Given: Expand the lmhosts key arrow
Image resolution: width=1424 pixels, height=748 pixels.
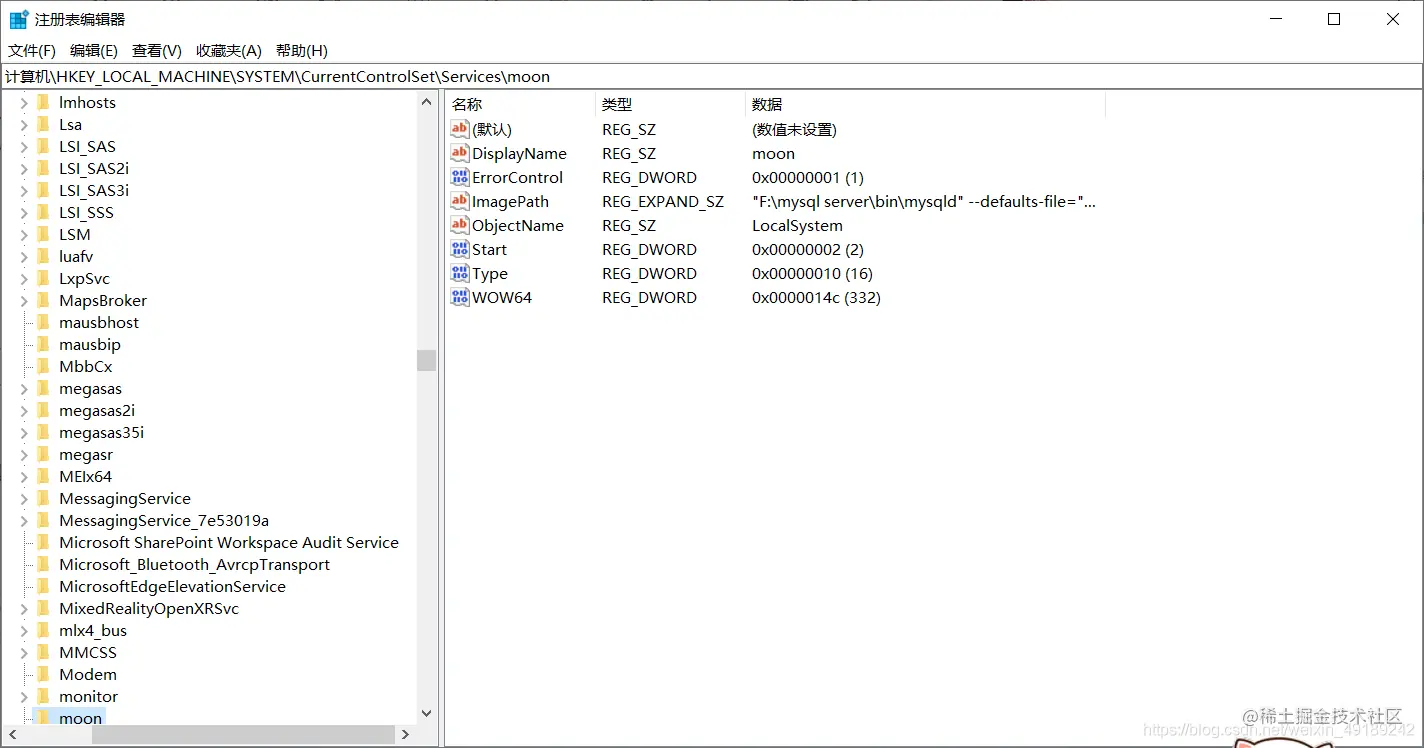Looking at the screenshot, I should tap(24, 102).
